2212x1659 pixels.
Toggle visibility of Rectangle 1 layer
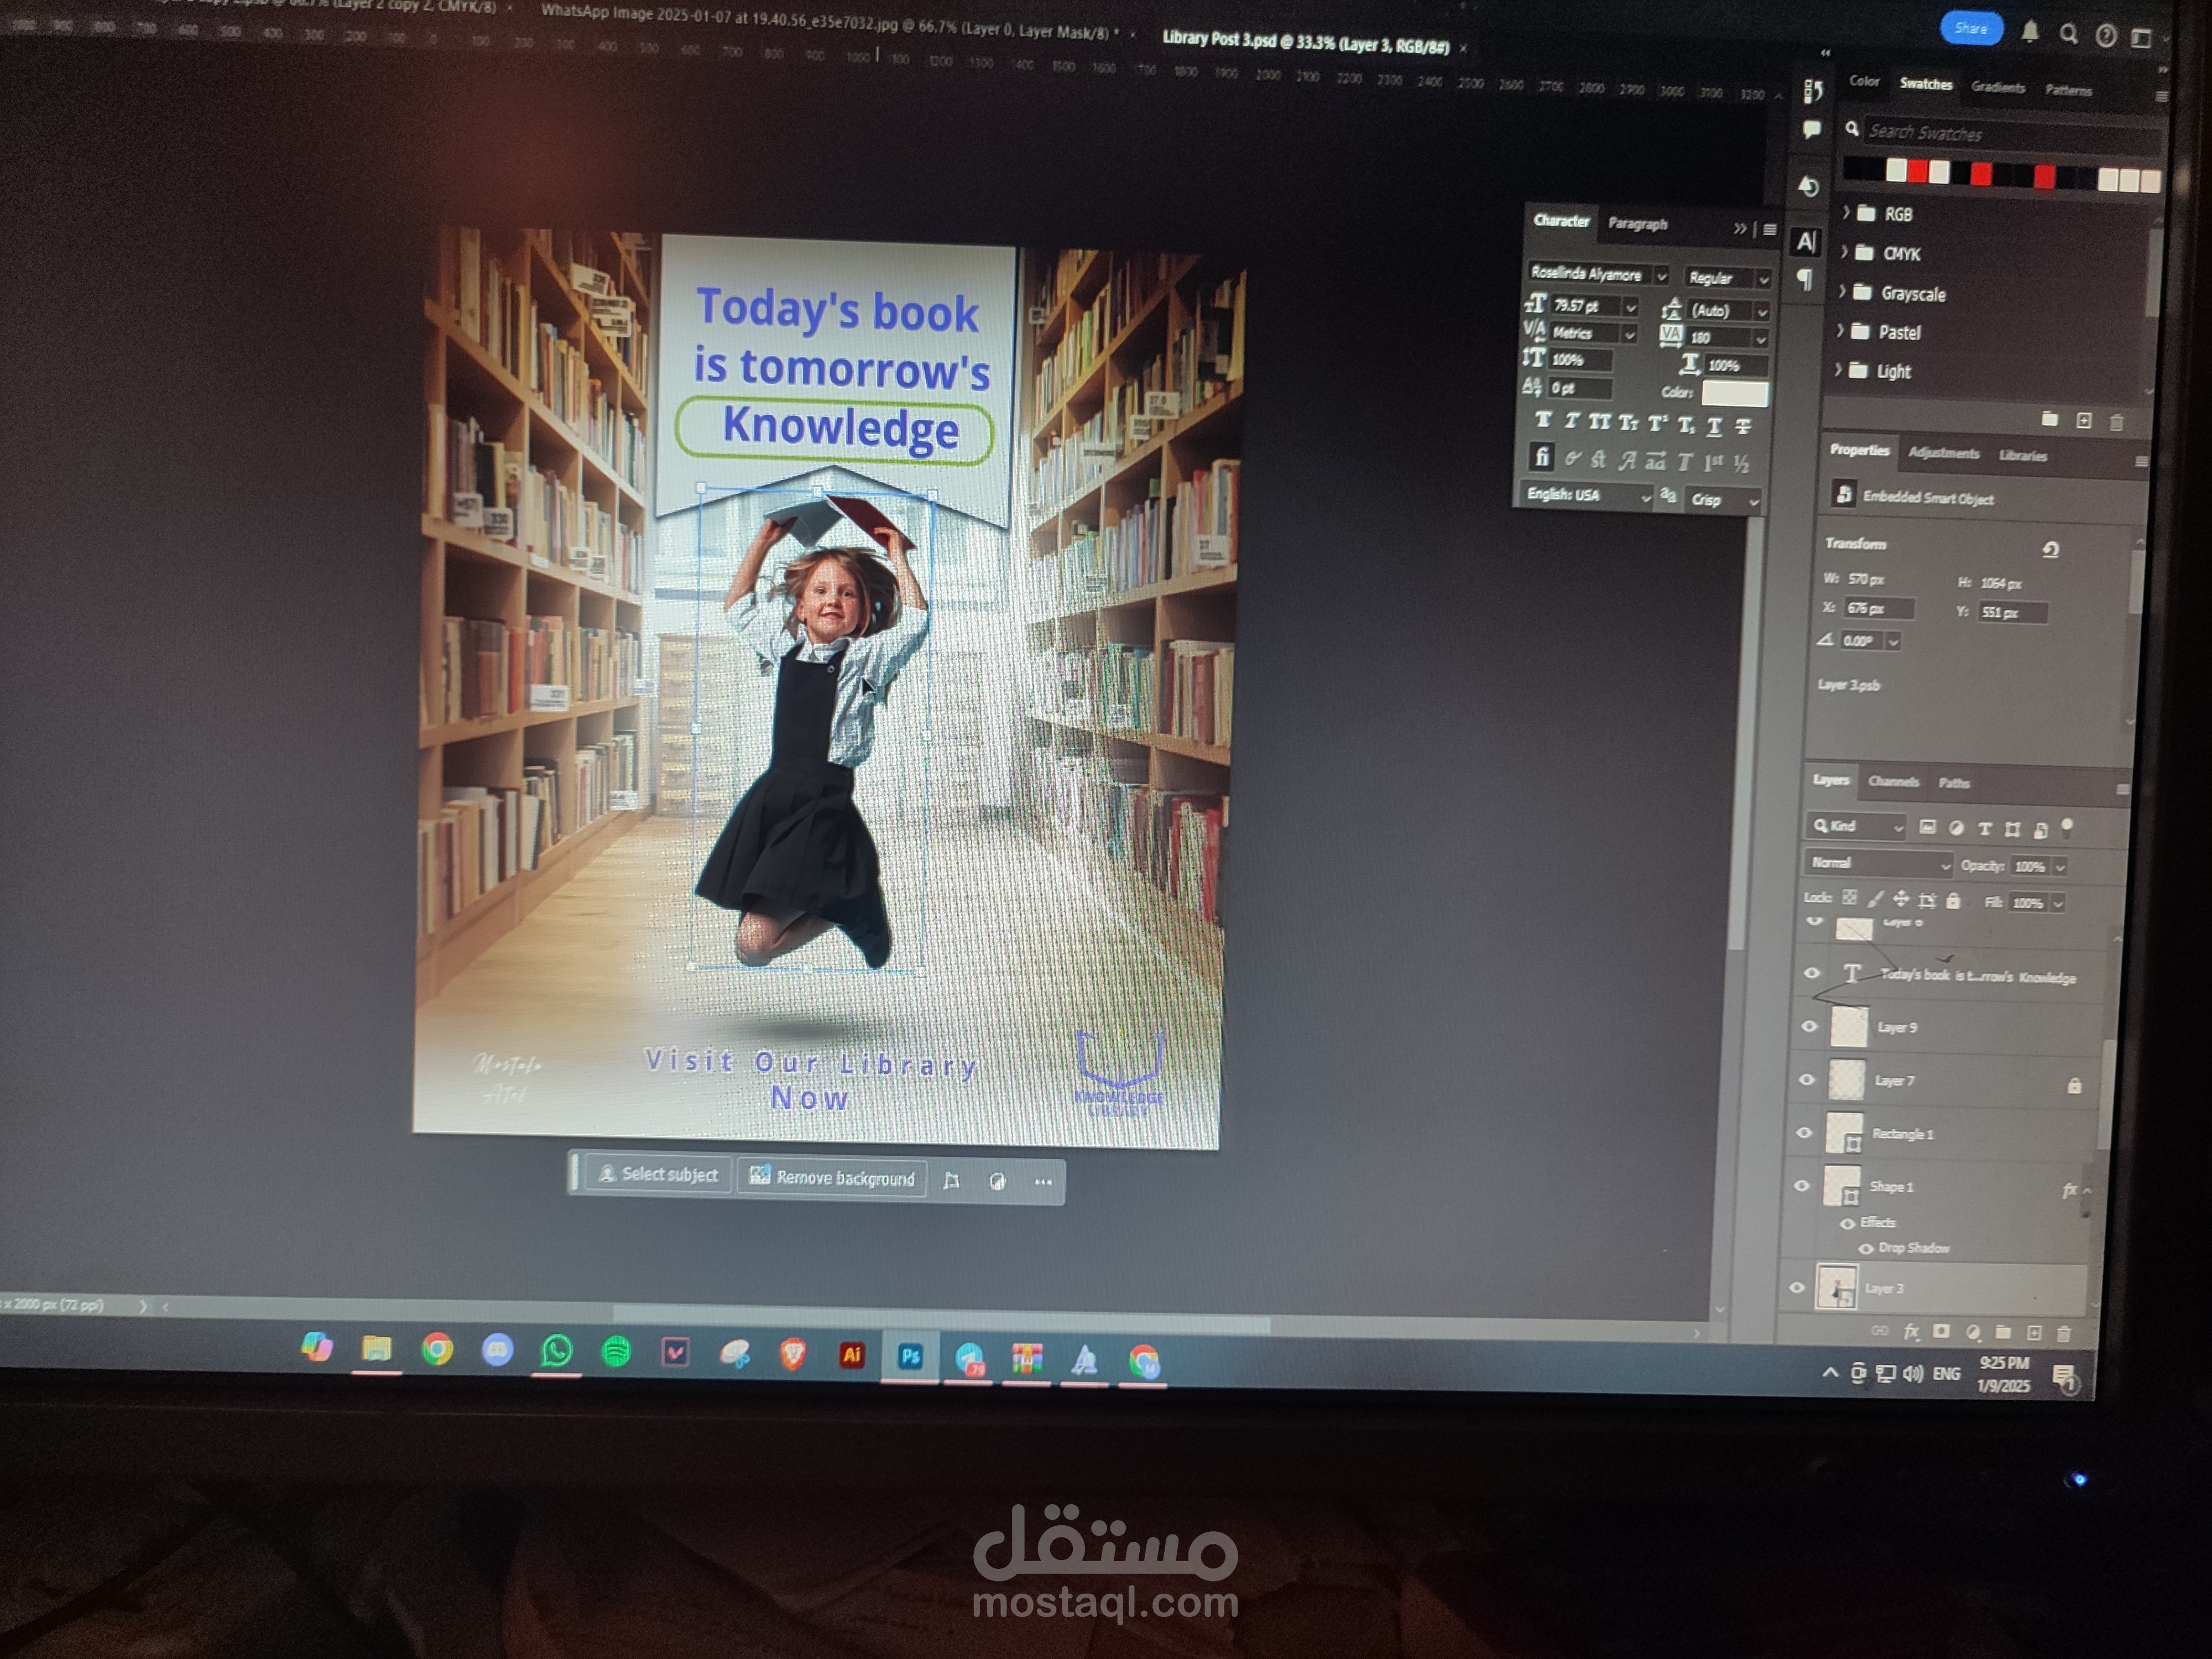pyautogui.click(x=1804, y=1133)
